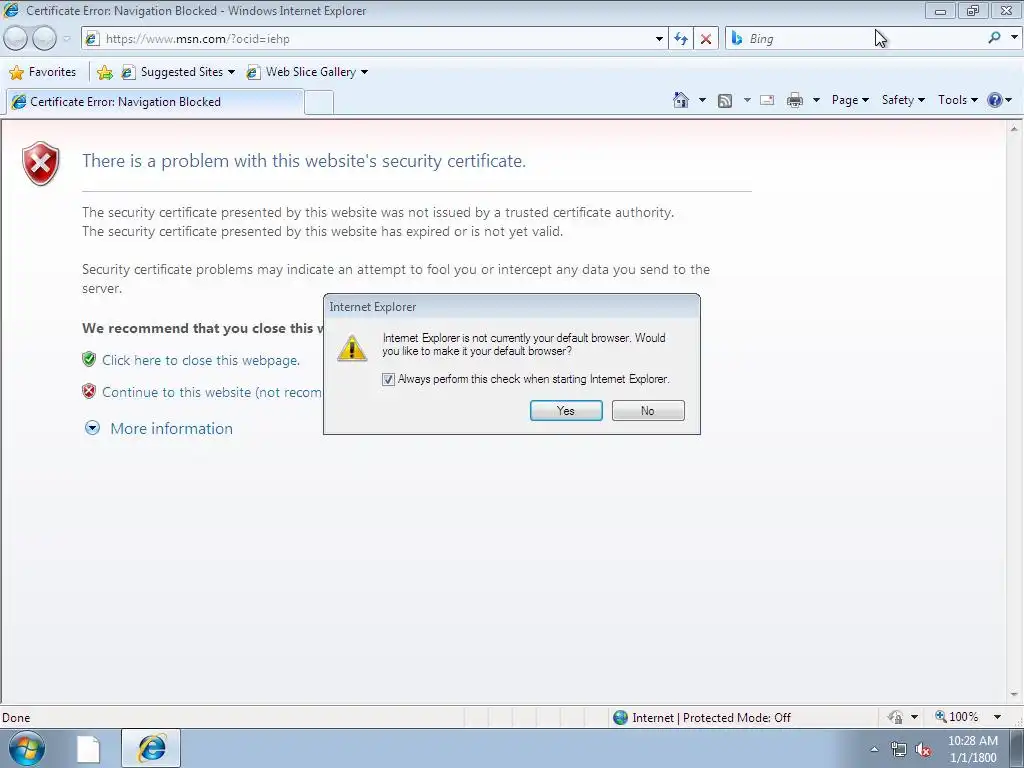
Task: Click the RSS Feeds icon
Action: (725, 100)
